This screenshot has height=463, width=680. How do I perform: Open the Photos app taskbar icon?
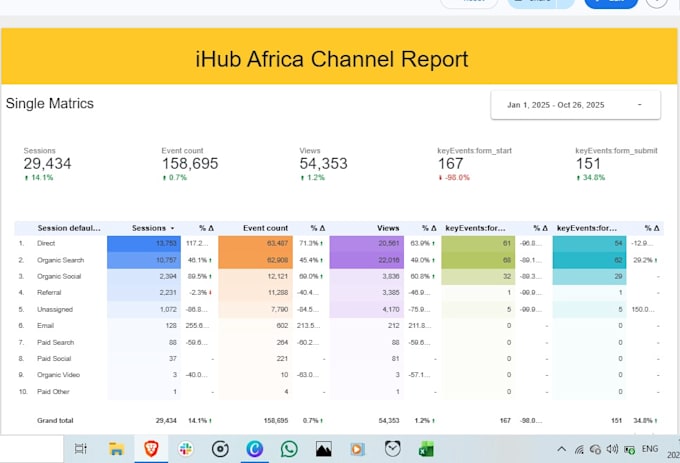point(324,449)
